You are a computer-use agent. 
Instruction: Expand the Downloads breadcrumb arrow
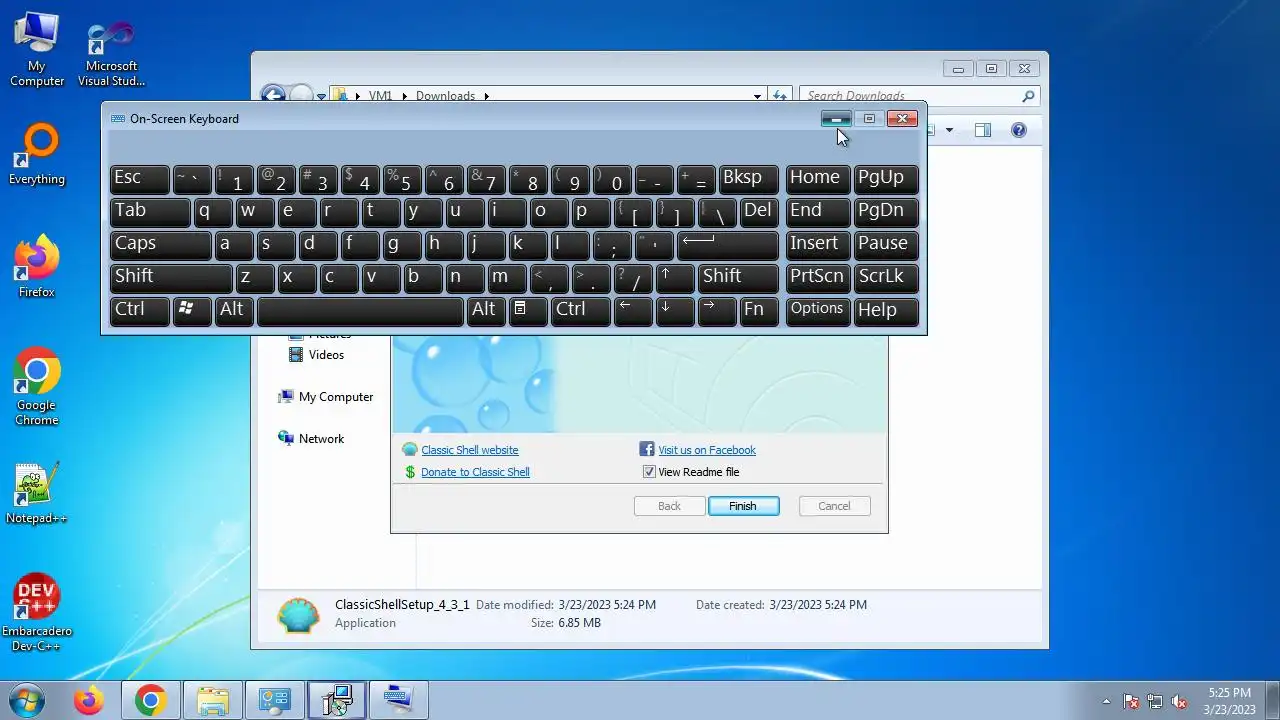tap(487, 96)
